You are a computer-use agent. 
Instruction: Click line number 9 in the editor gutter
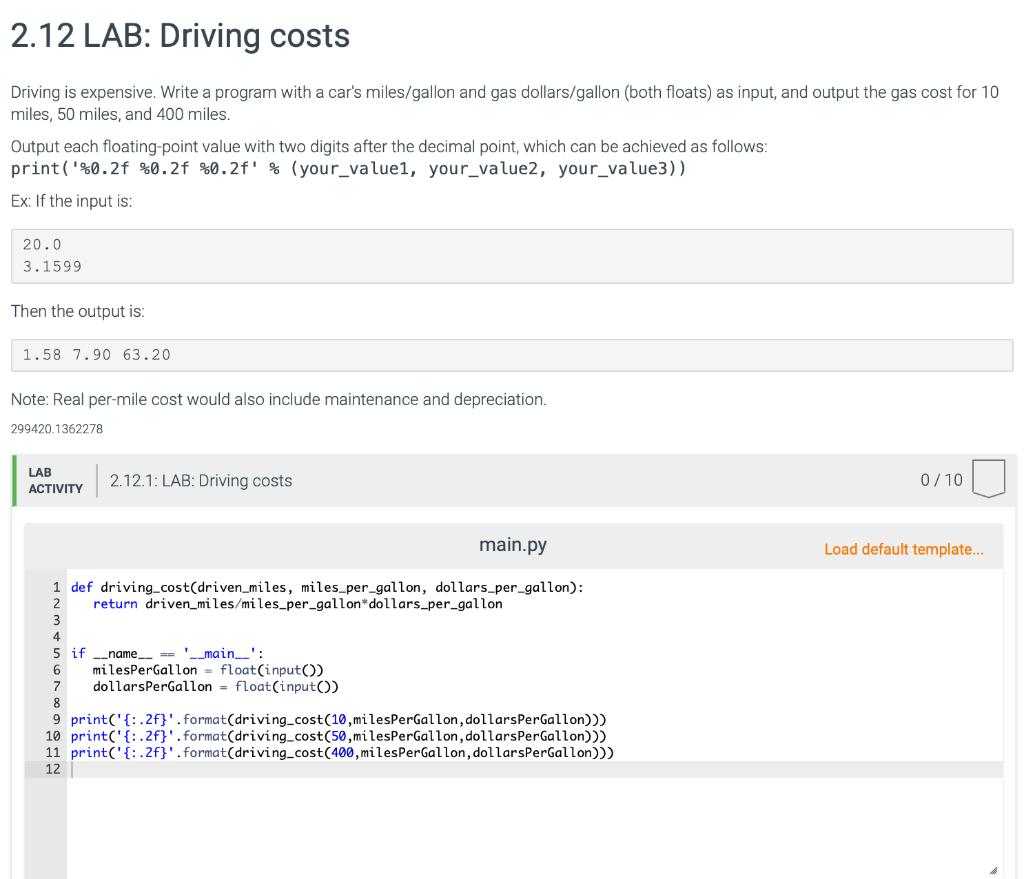(56, 719)
